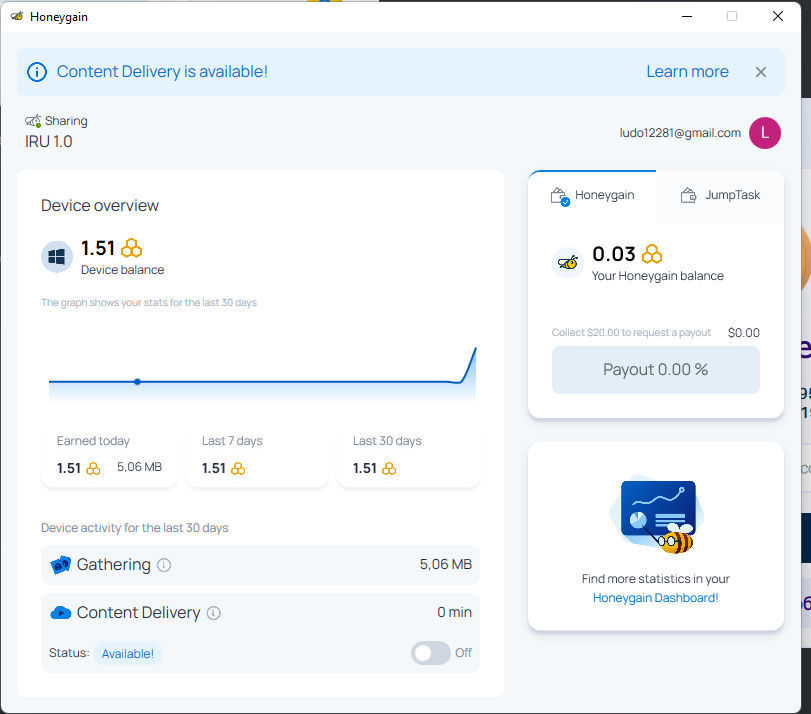
Task: Open the account avatar labeled L
Action: click(764, 133)
